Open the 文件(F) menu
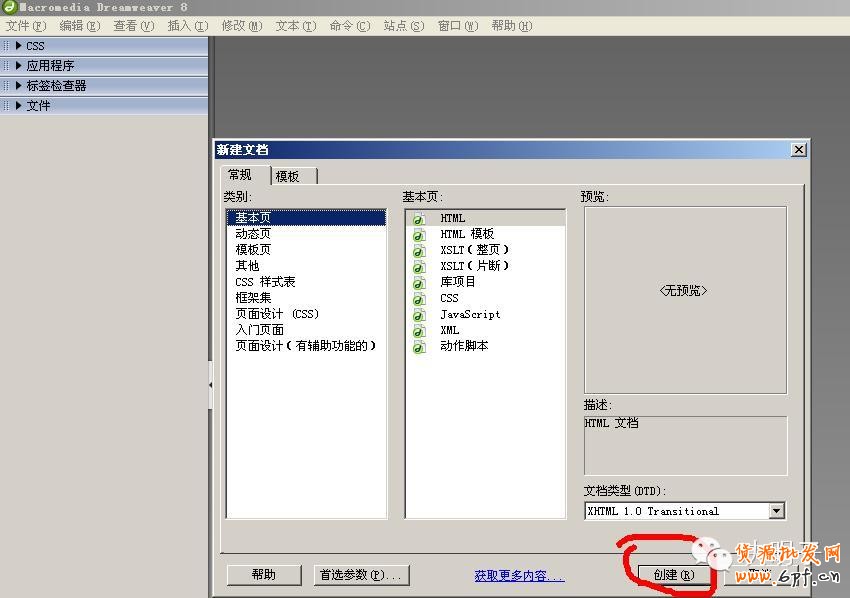Viewport: 850px width, 598px height. [x=25, y=25]
